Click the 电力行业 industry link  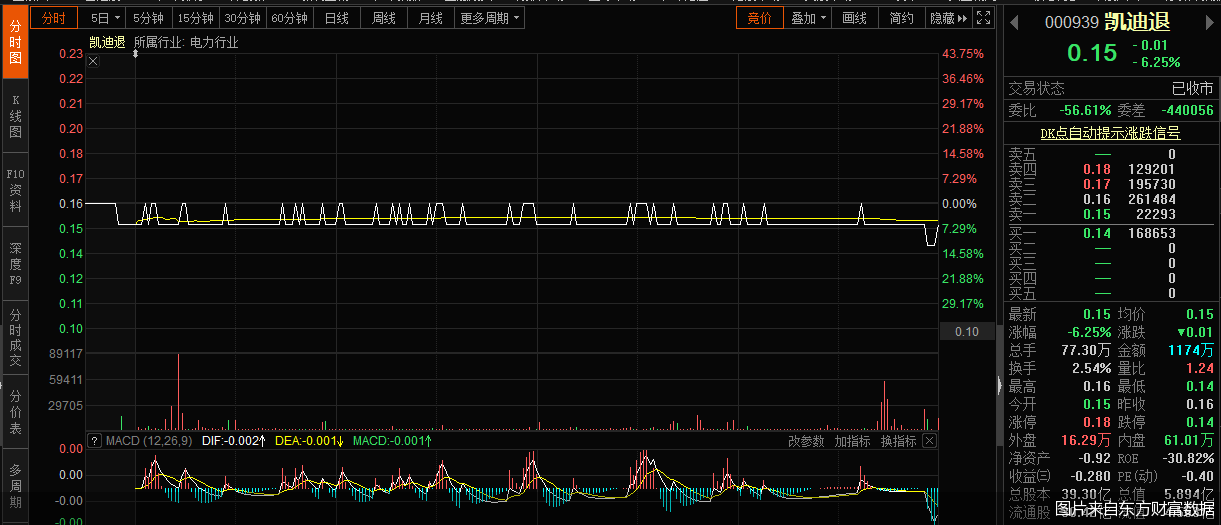pos(214,42)
